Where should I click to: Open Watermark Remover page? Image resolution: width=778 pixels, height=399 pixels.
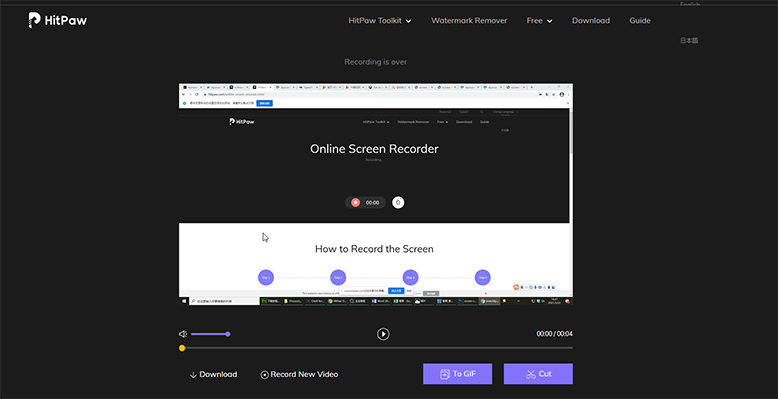[469, 21]
